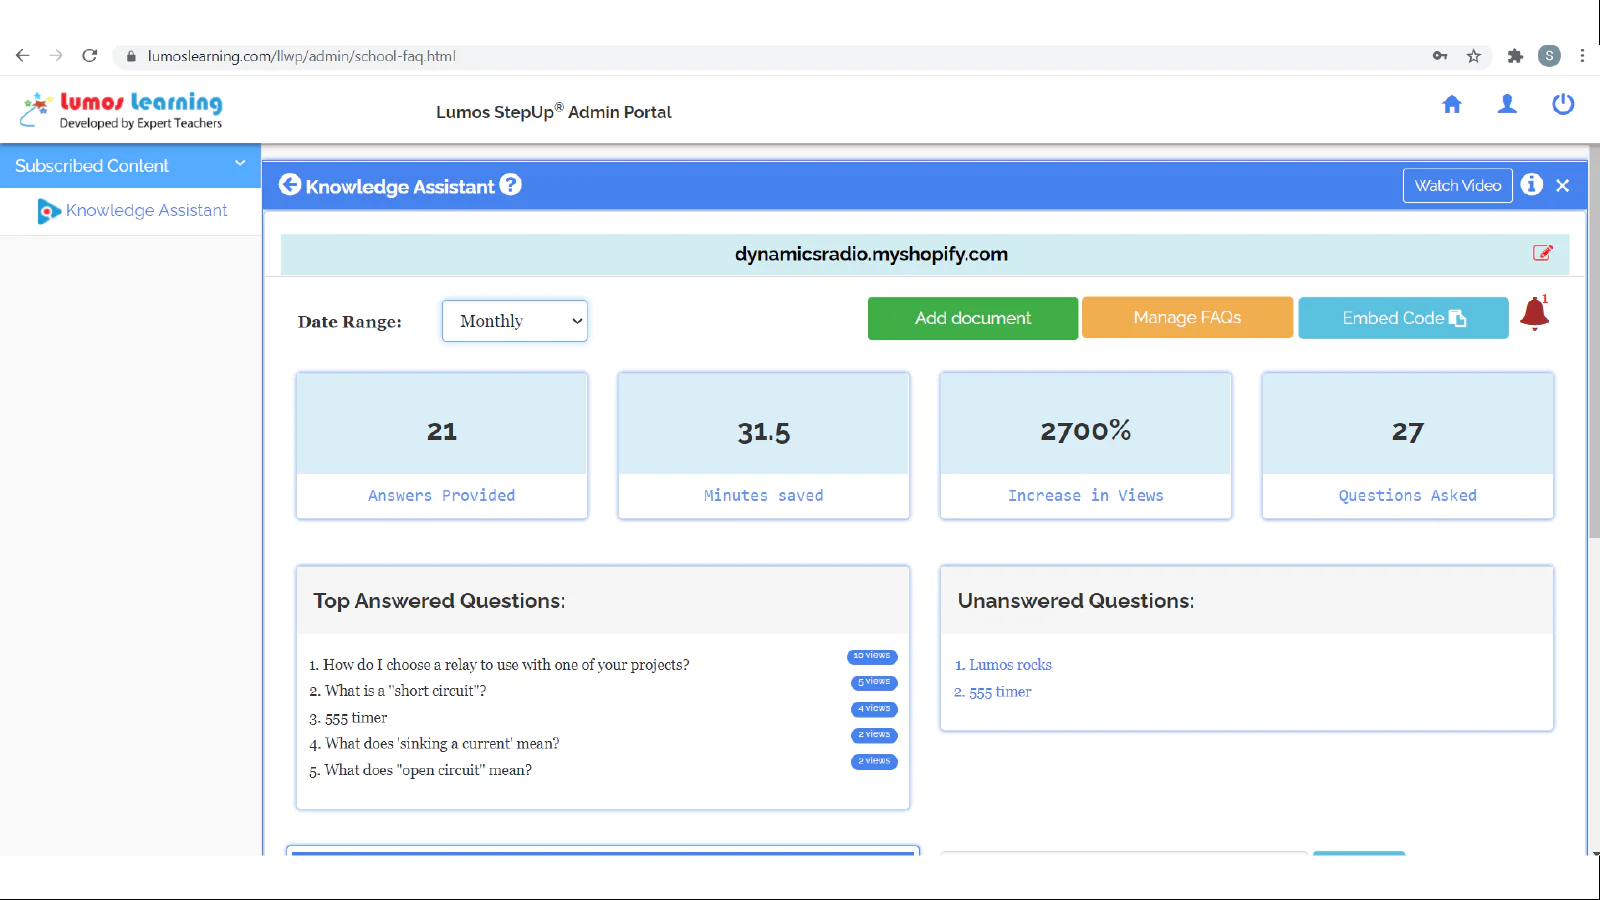Viewport: 1600px width, 900px height.
Task: Click the back arrow beside Knowledge Assistant title
Action: click(290, 185)
